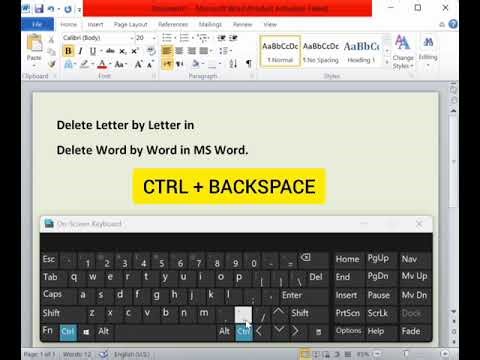Open the Editing dropdown

(x=428, y=52)
